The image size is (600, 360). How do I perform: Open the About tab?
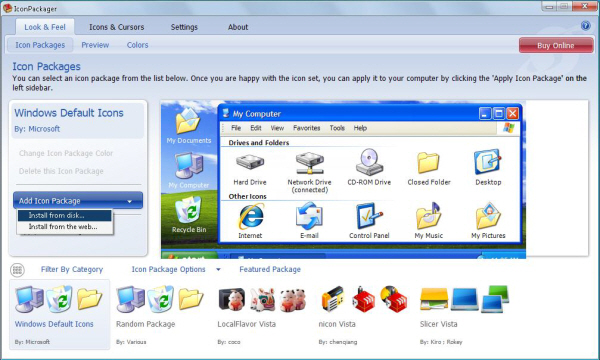[238, 27]
